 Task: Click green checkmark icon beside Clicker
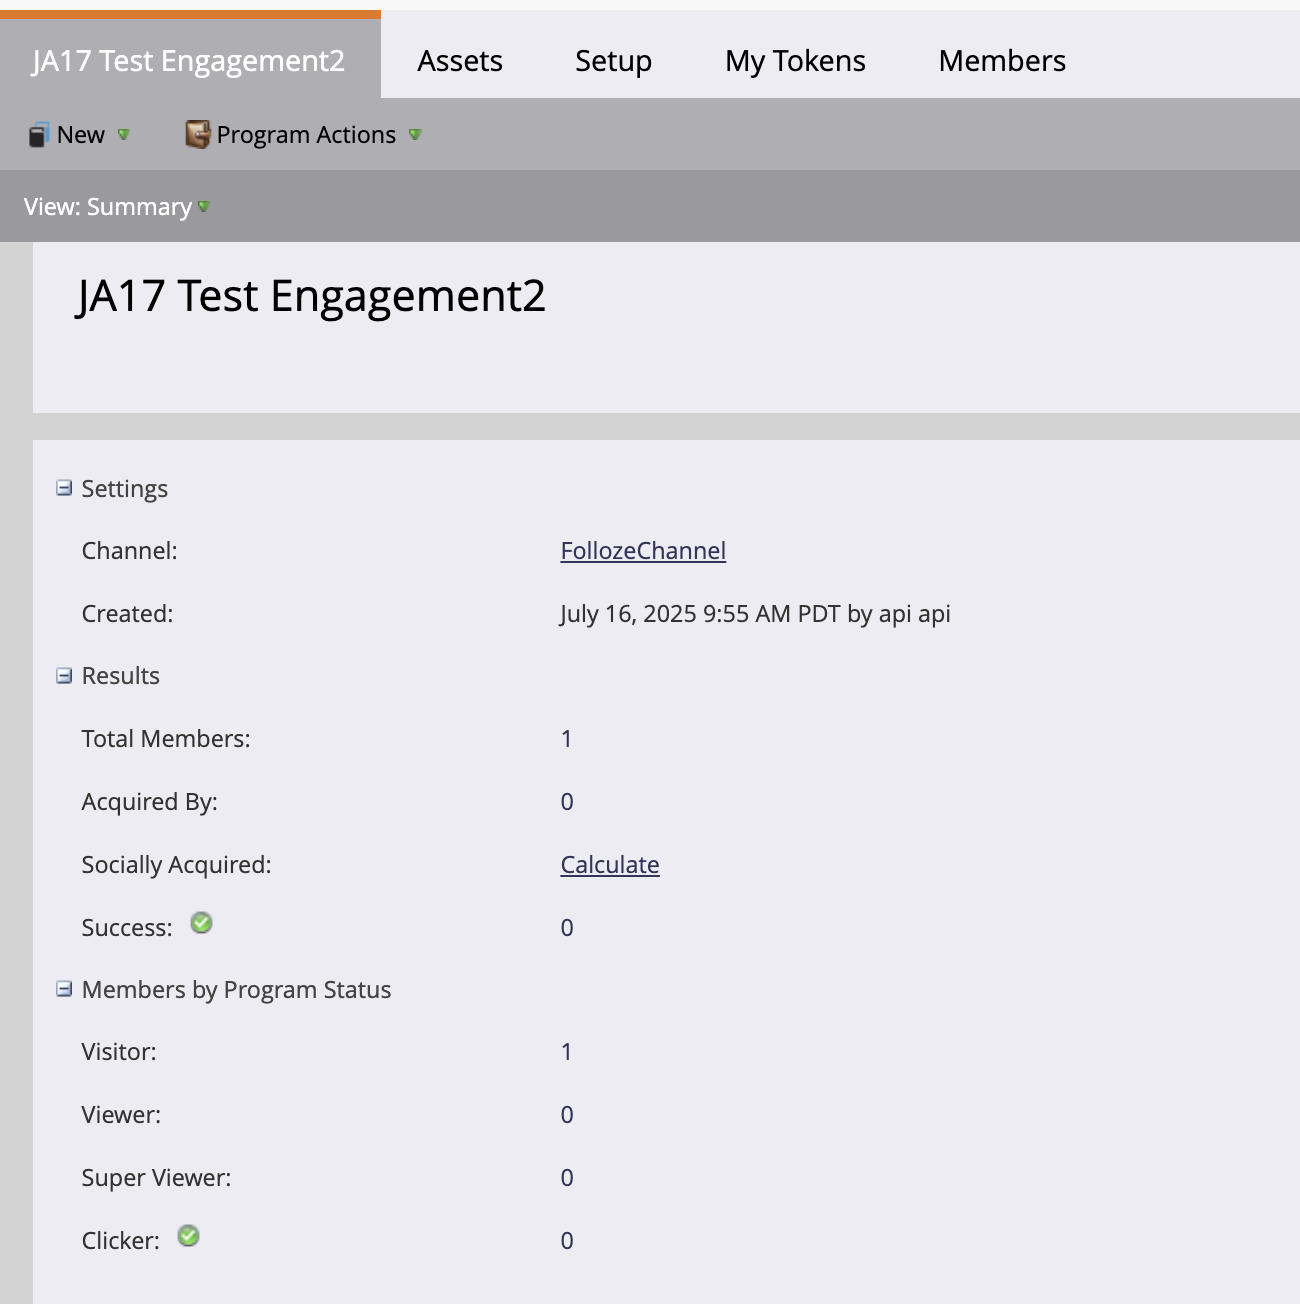(188, 1236)
